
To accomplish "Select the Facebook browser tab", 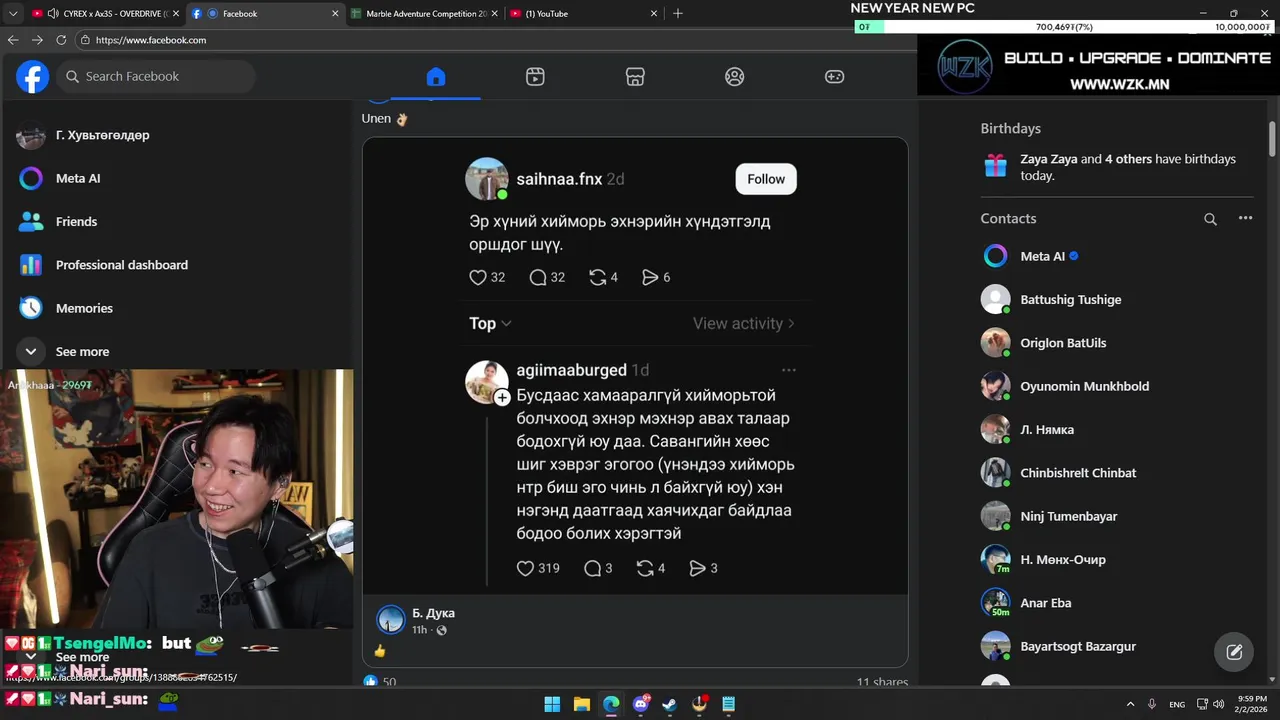I will pyautogui.click(x=266, y=13).
